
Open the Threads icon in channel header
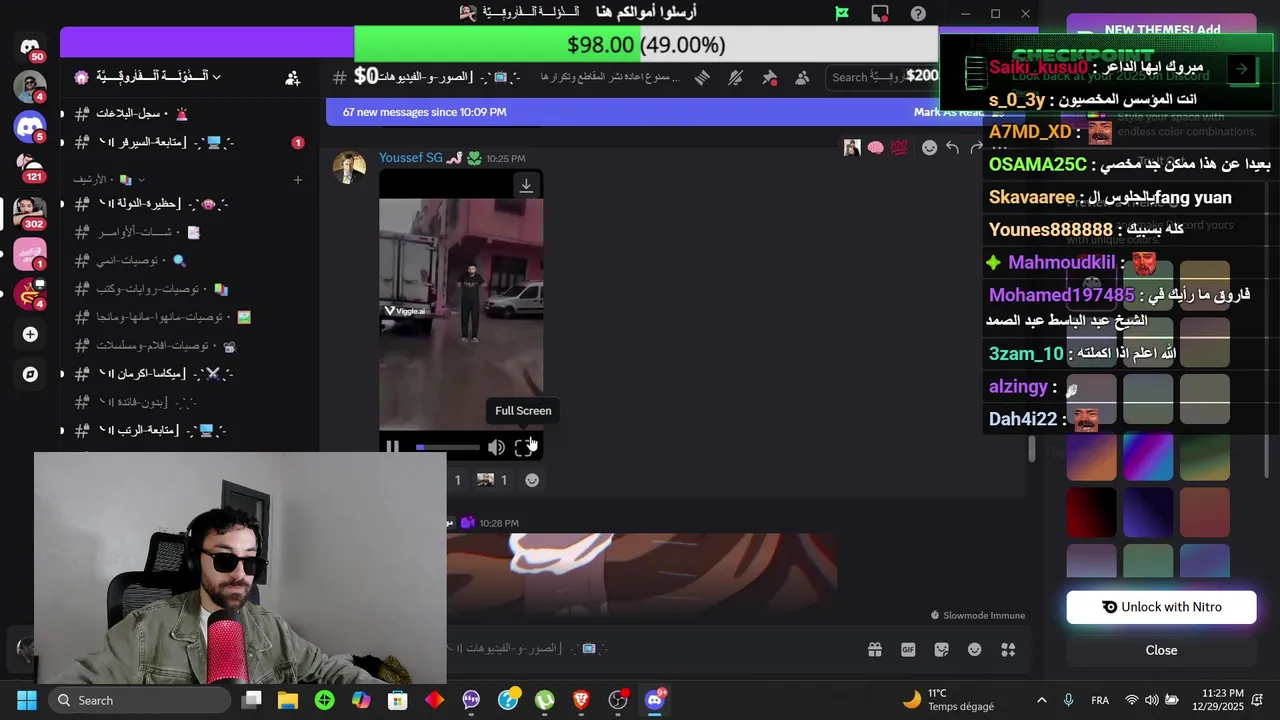(702, 77)
